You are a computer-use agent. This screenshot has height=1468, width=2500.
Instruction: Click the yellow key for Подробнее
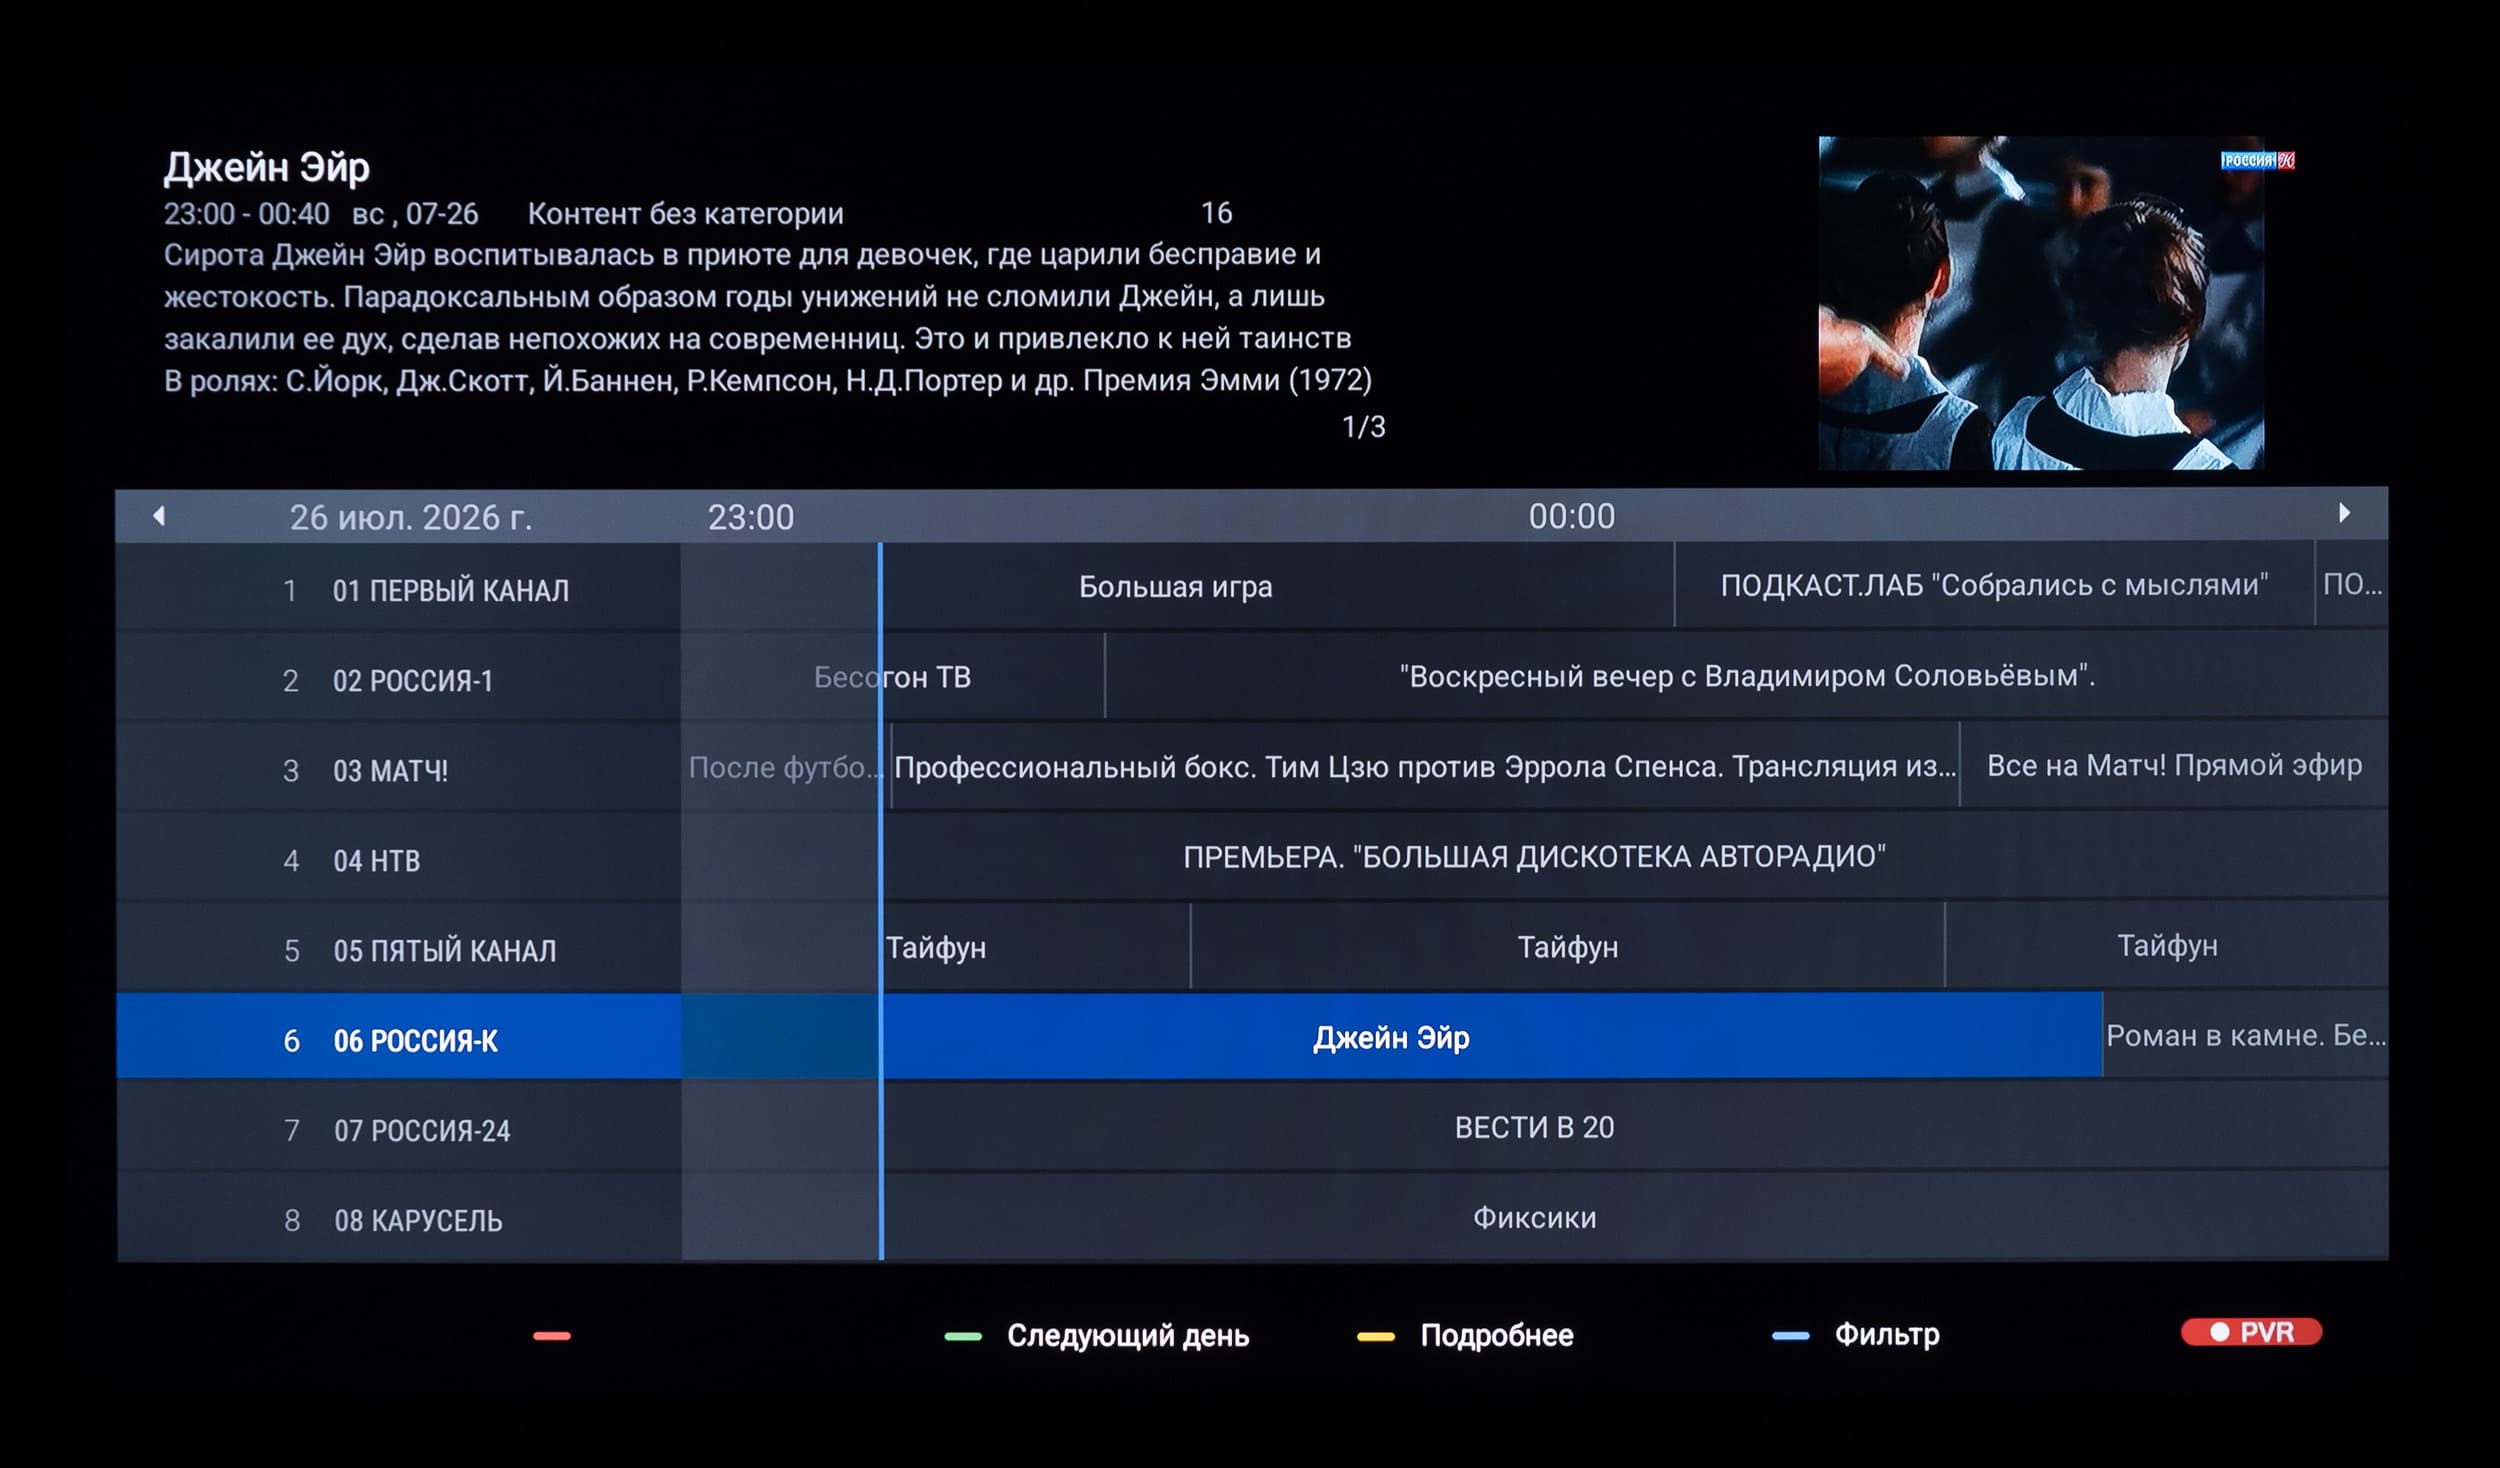tap(1376, 1336)
